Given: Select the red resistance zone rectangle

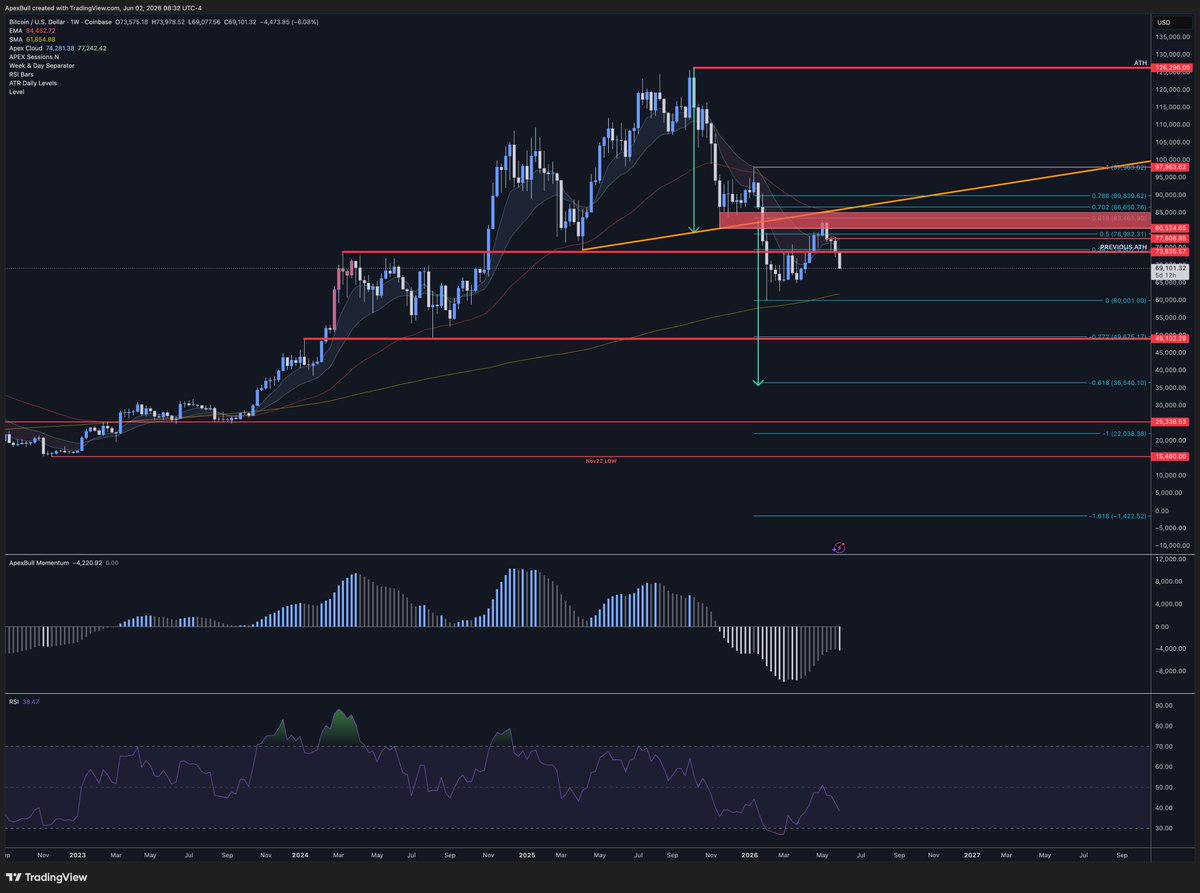Looking at the screenshot, I should point(933,219).
